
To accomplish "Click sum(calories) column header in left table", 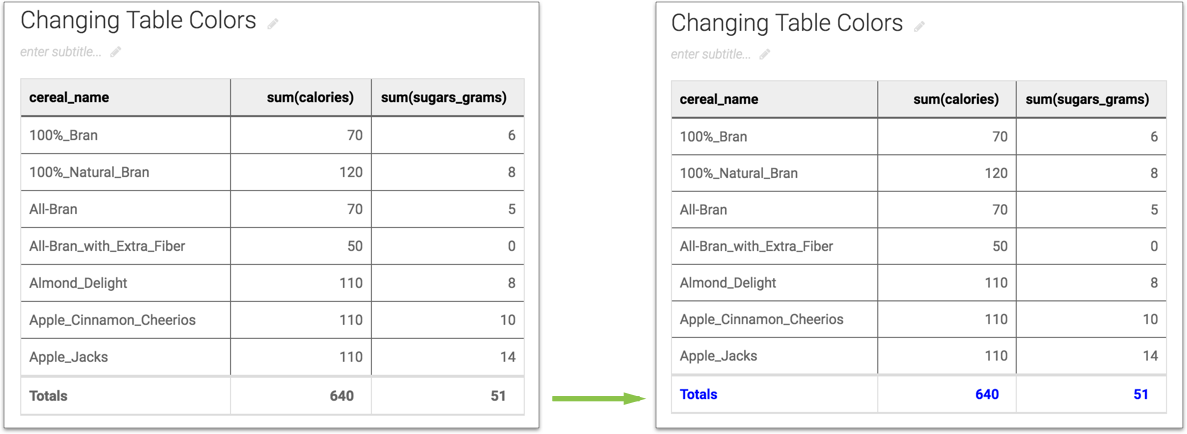I will point(310,98).
